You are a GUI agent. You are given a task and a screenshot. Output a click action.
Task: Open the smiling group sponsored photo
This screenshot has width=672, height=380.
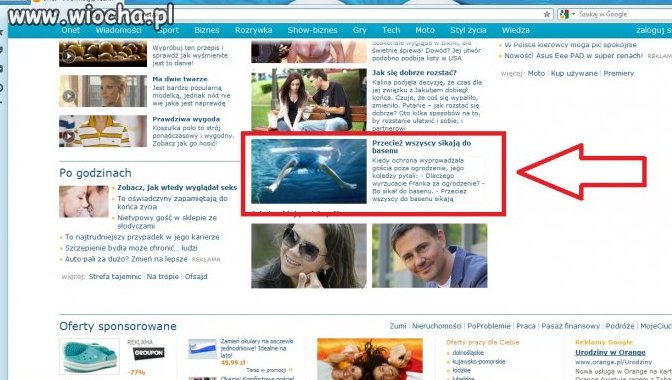369,359
